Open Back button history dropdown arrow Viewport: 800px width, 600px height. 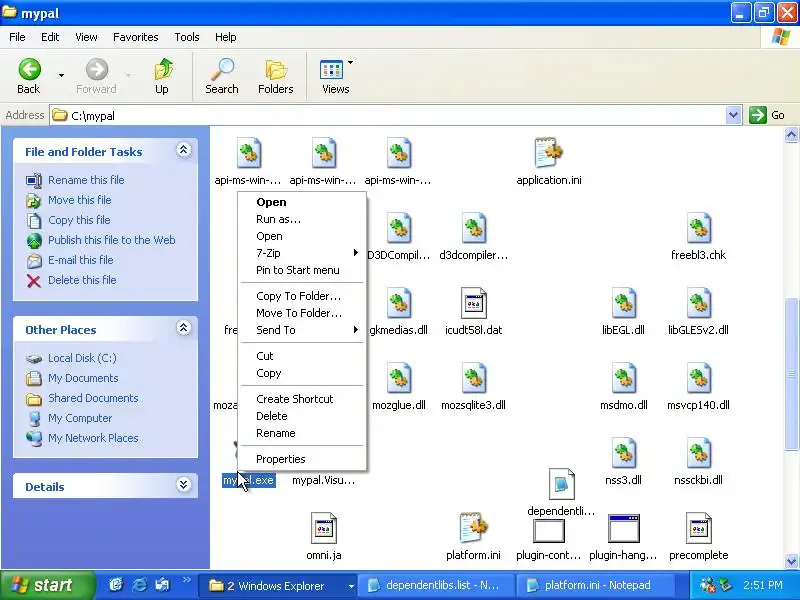(61, 75)
